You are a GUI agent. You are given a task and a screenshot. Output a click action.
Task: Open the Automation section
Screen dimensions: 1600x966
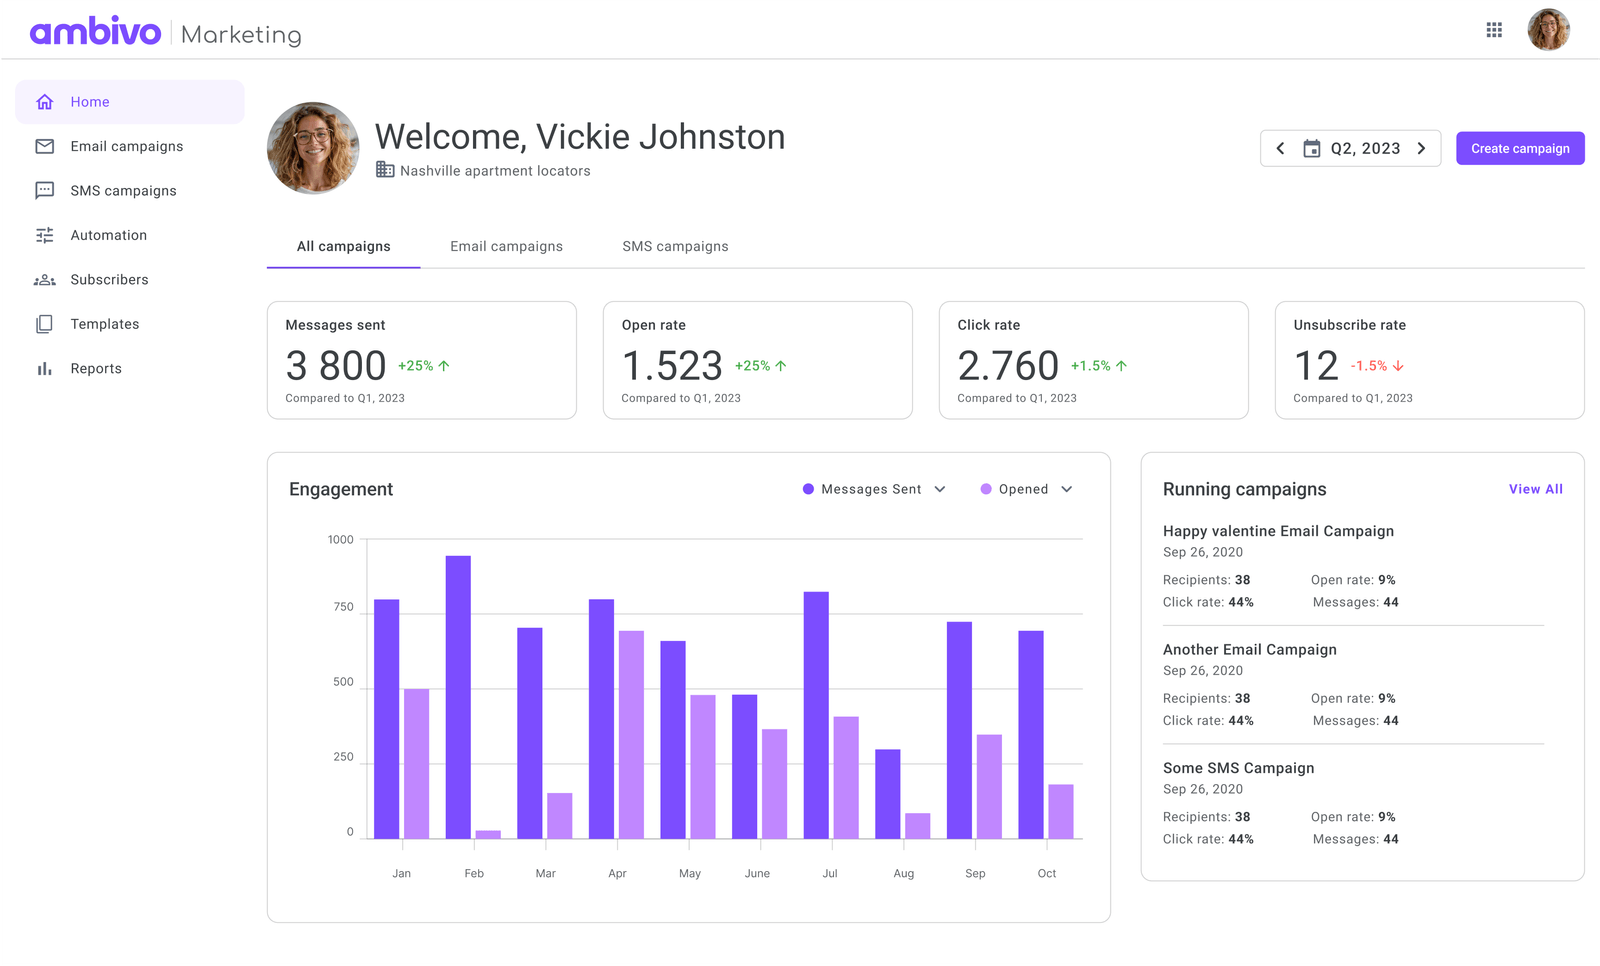point(44,235)
